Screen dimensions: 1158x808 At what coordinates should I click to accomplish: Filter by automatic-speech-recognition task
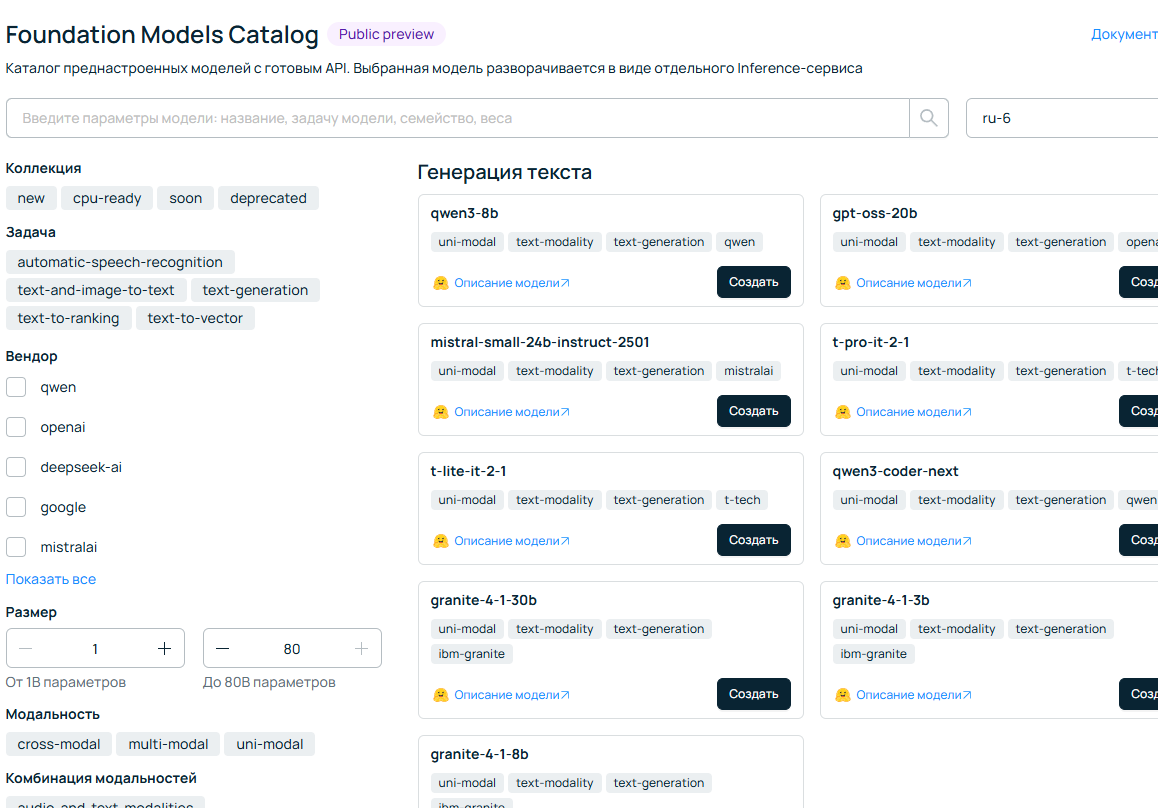tap(120, 262)
